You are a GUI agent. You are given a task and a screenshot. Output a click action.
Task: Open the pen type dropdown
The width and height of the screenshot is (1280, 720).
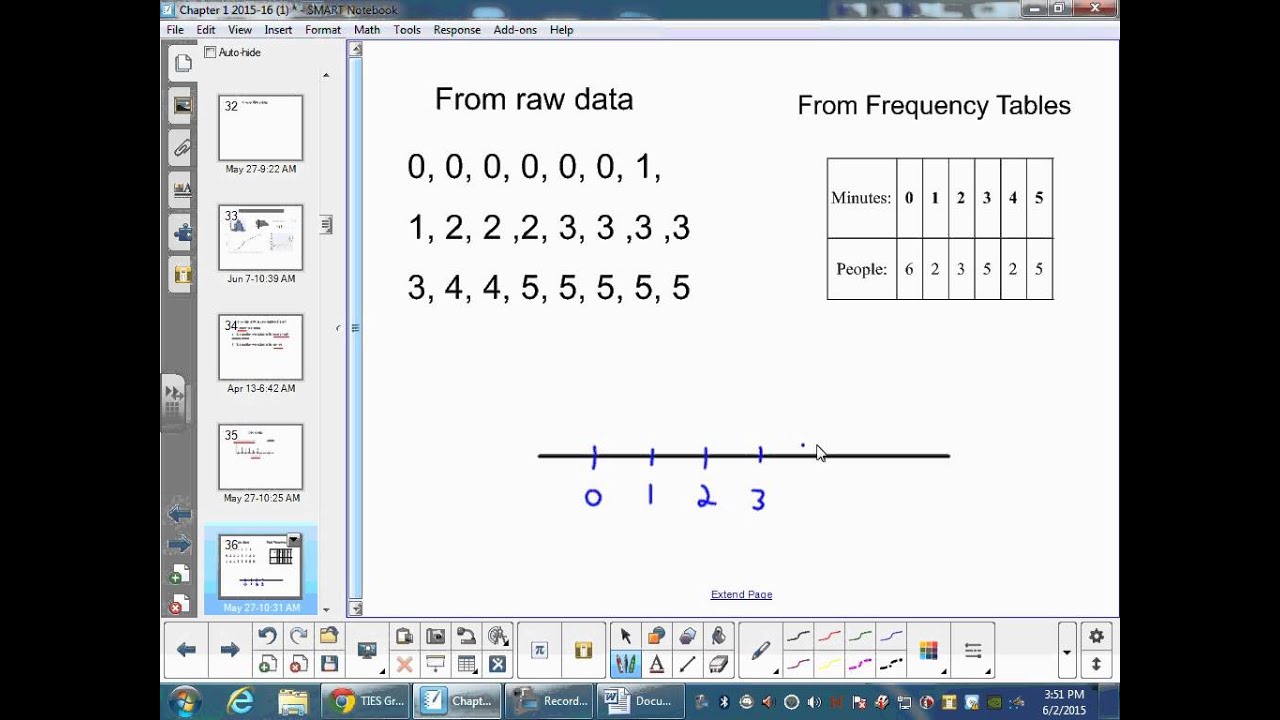pyautogui.click(x=760, y=650)
